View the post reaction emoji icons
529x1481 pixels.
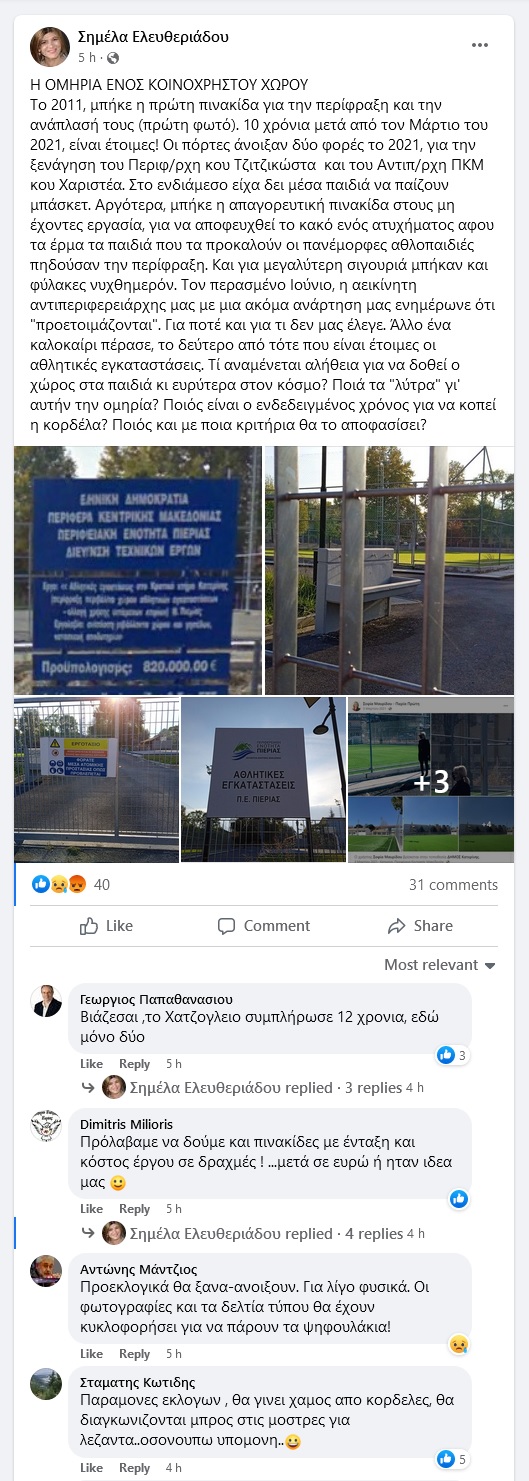click(x=59, y=884)
